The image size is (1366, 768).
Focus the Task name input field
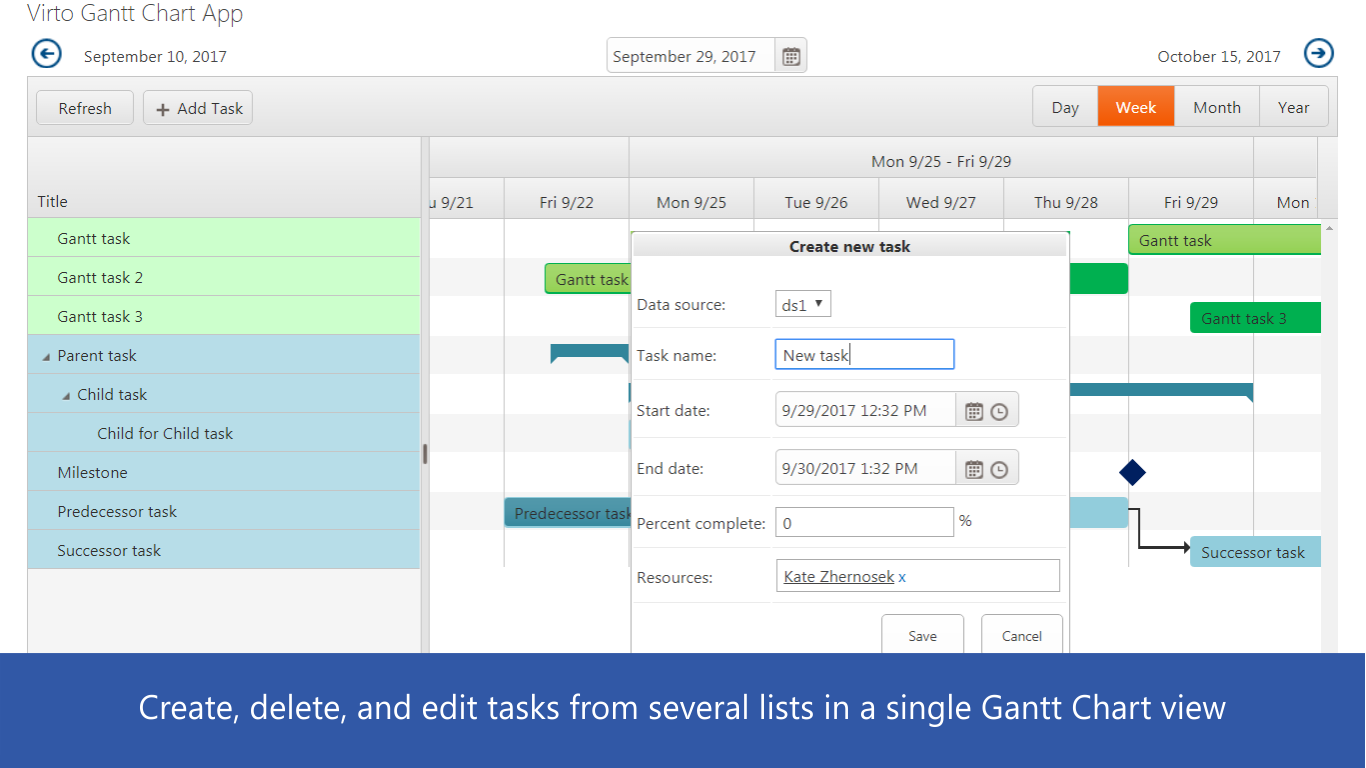pyautogui.click(x=864, y=355)
